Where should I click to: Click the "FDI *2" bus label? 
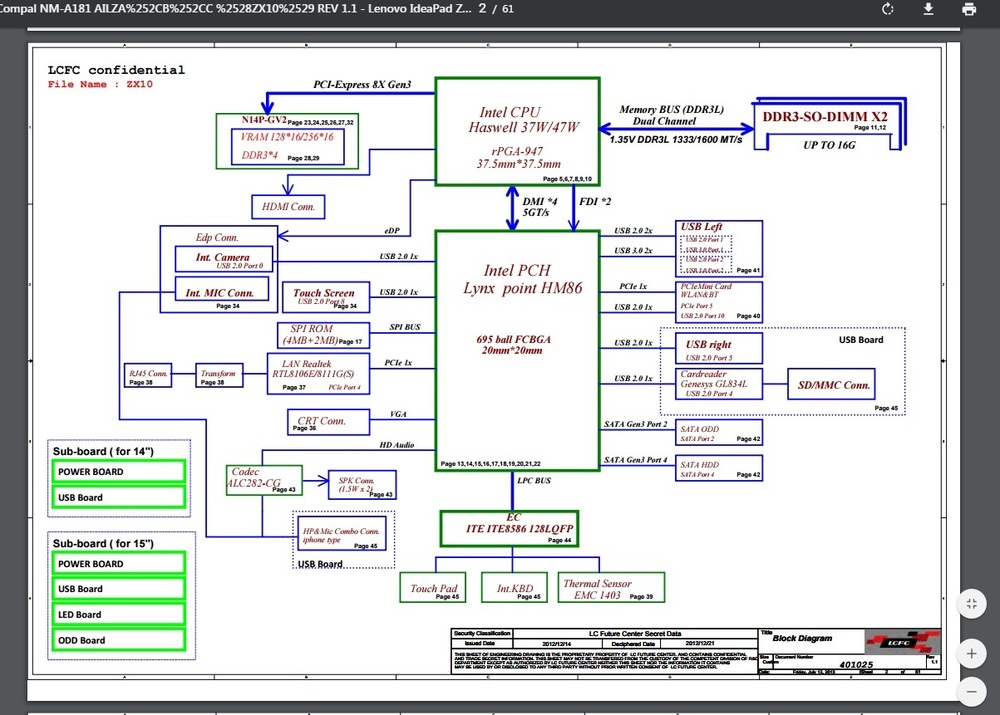point(595,202)
